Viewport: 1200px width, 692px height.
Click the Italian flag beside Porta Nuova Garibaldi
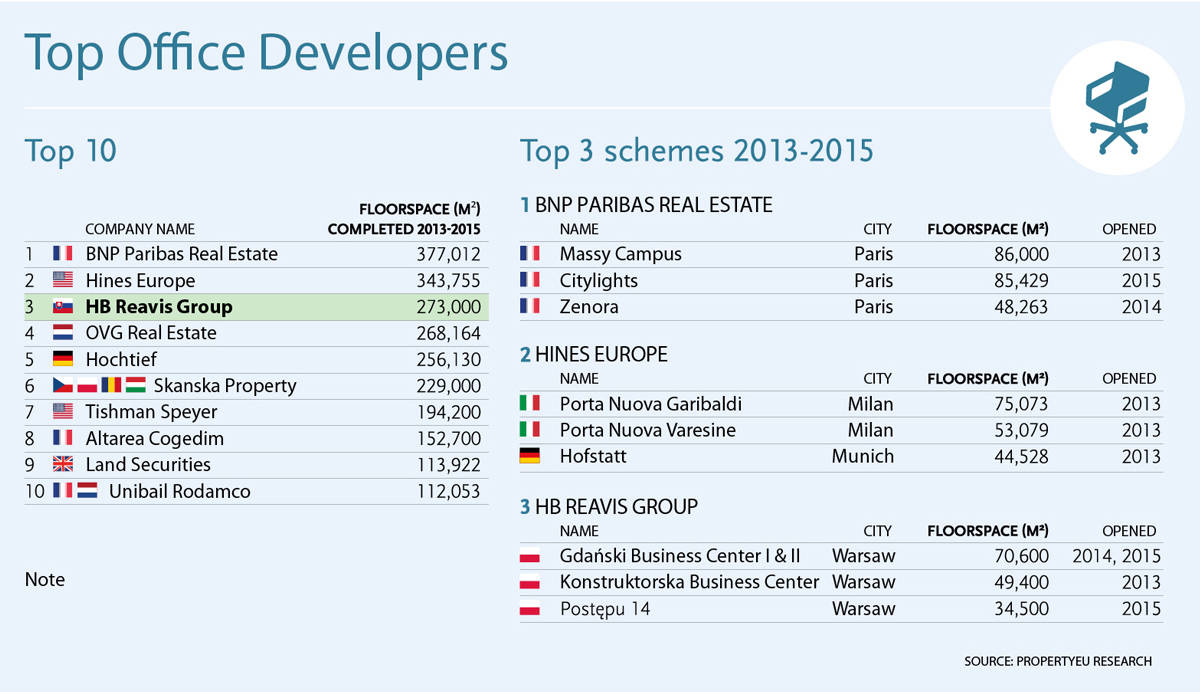530,404
